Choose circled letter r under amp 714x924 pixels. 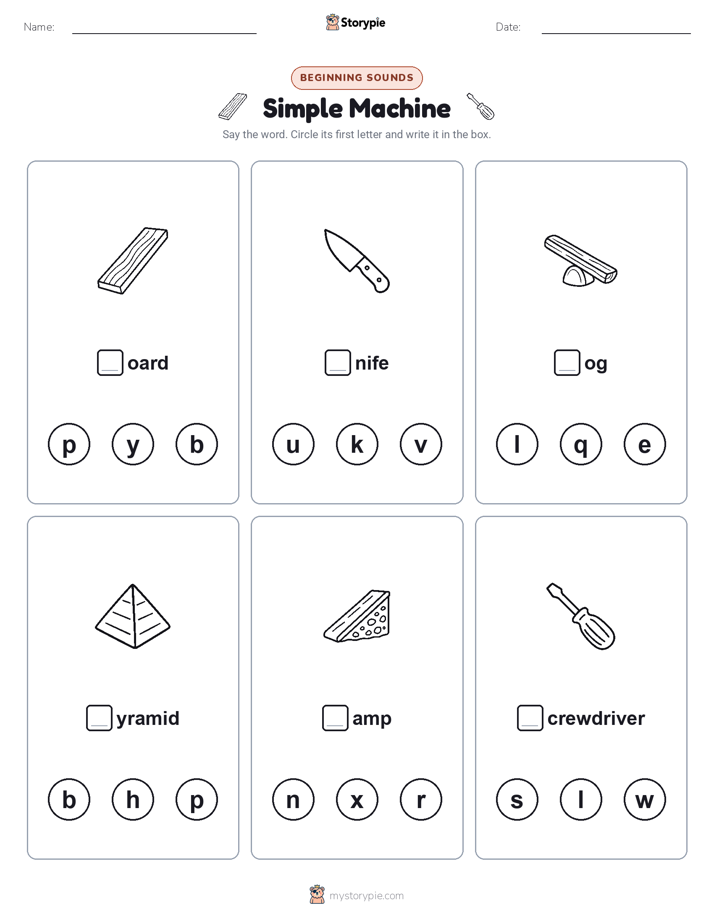[421, 800]
